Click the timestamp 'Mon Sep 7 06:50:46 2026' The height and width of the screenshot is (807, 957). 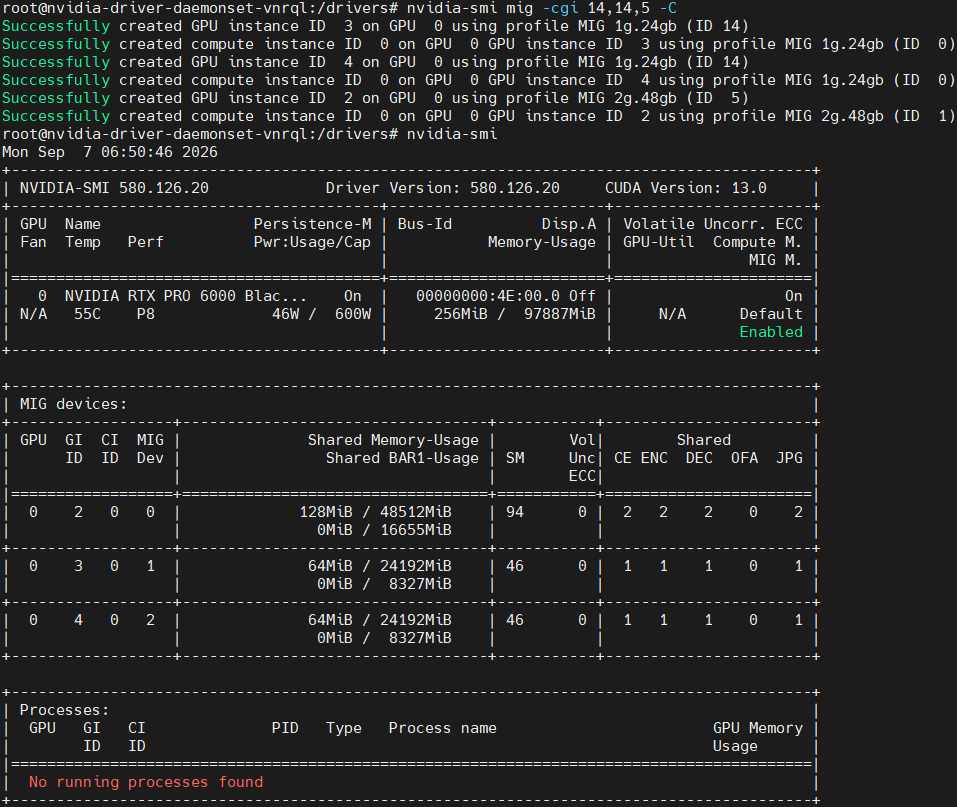point(110,152)
